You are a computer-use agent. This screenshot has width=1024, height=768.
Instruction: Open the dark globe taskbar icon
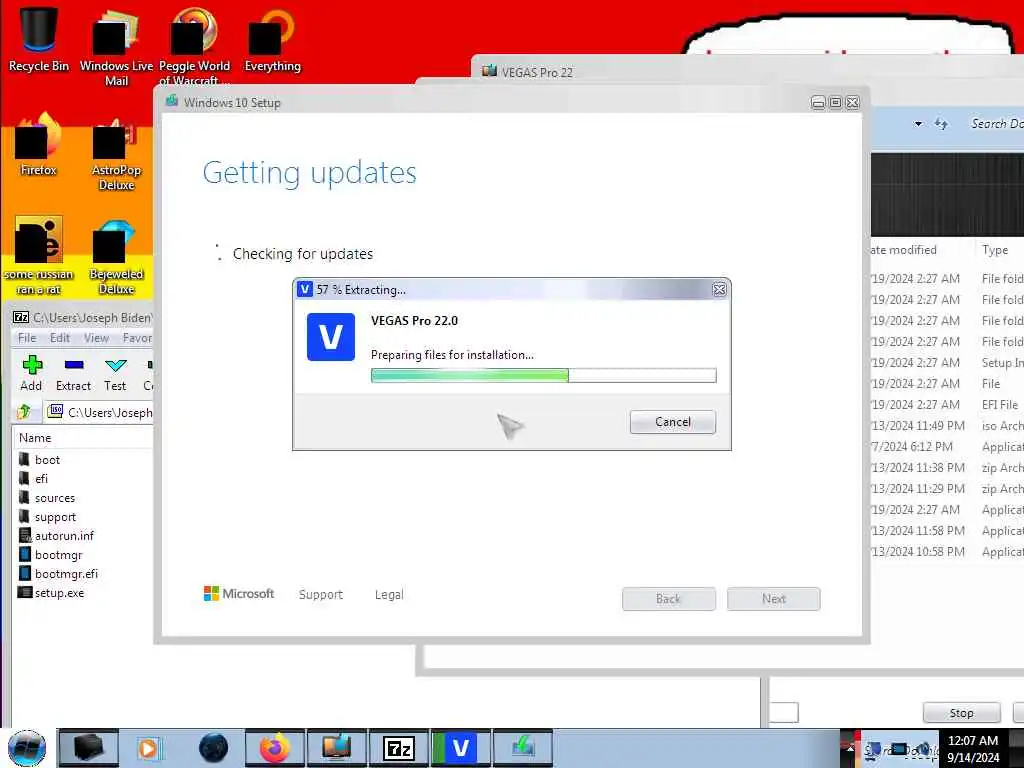coord(214,748)
